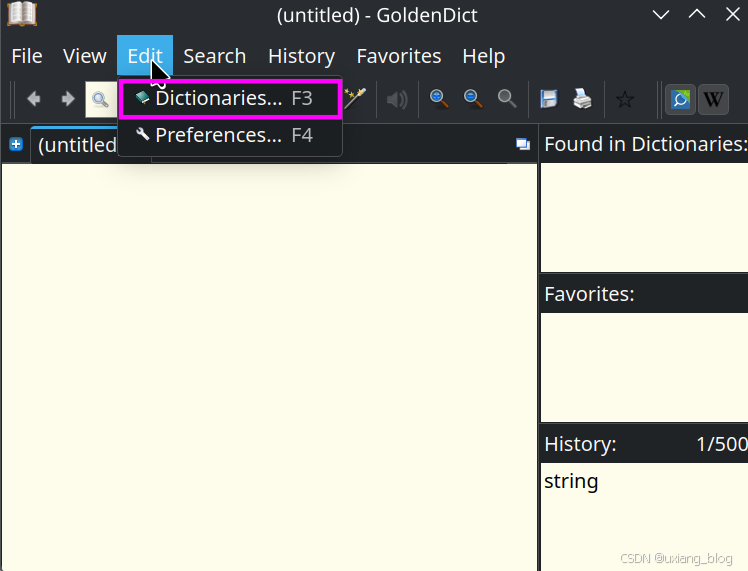Click the blue plus new tab button
The height and width of the screenshot is (571, 748).
16,144
